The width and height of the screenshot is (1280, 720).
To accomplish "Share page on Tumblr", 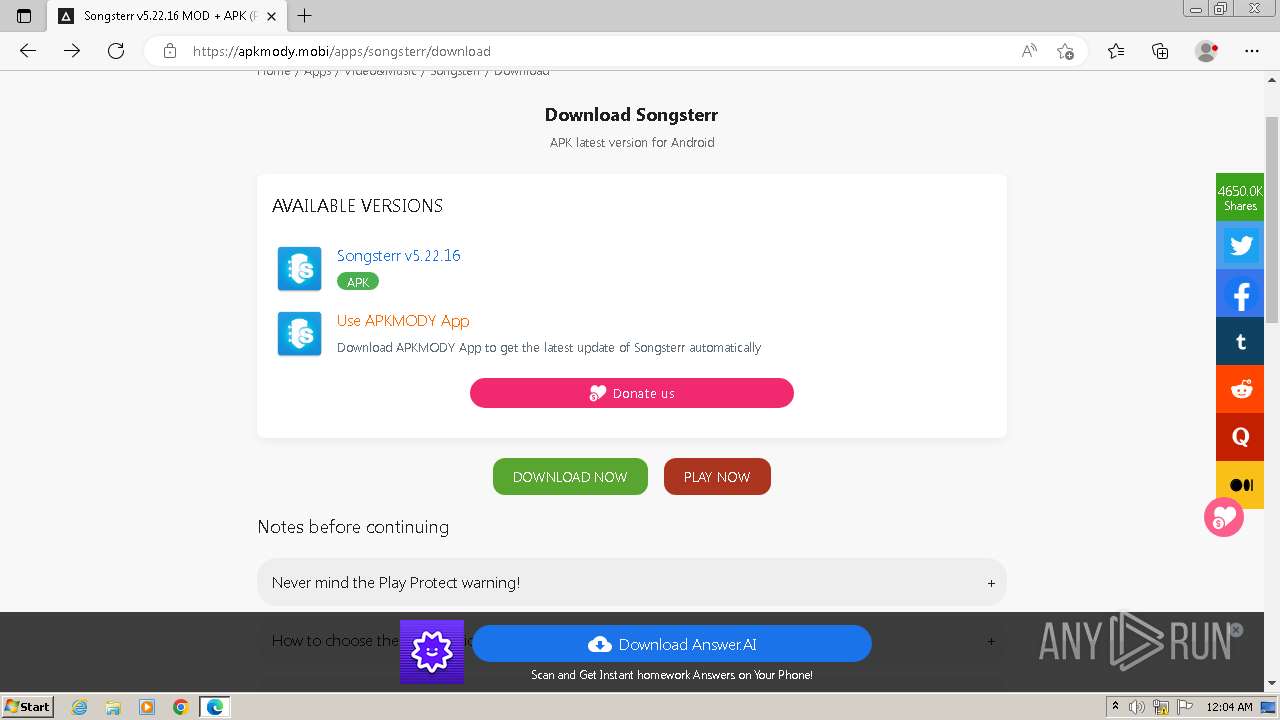I will point(1241,342).
